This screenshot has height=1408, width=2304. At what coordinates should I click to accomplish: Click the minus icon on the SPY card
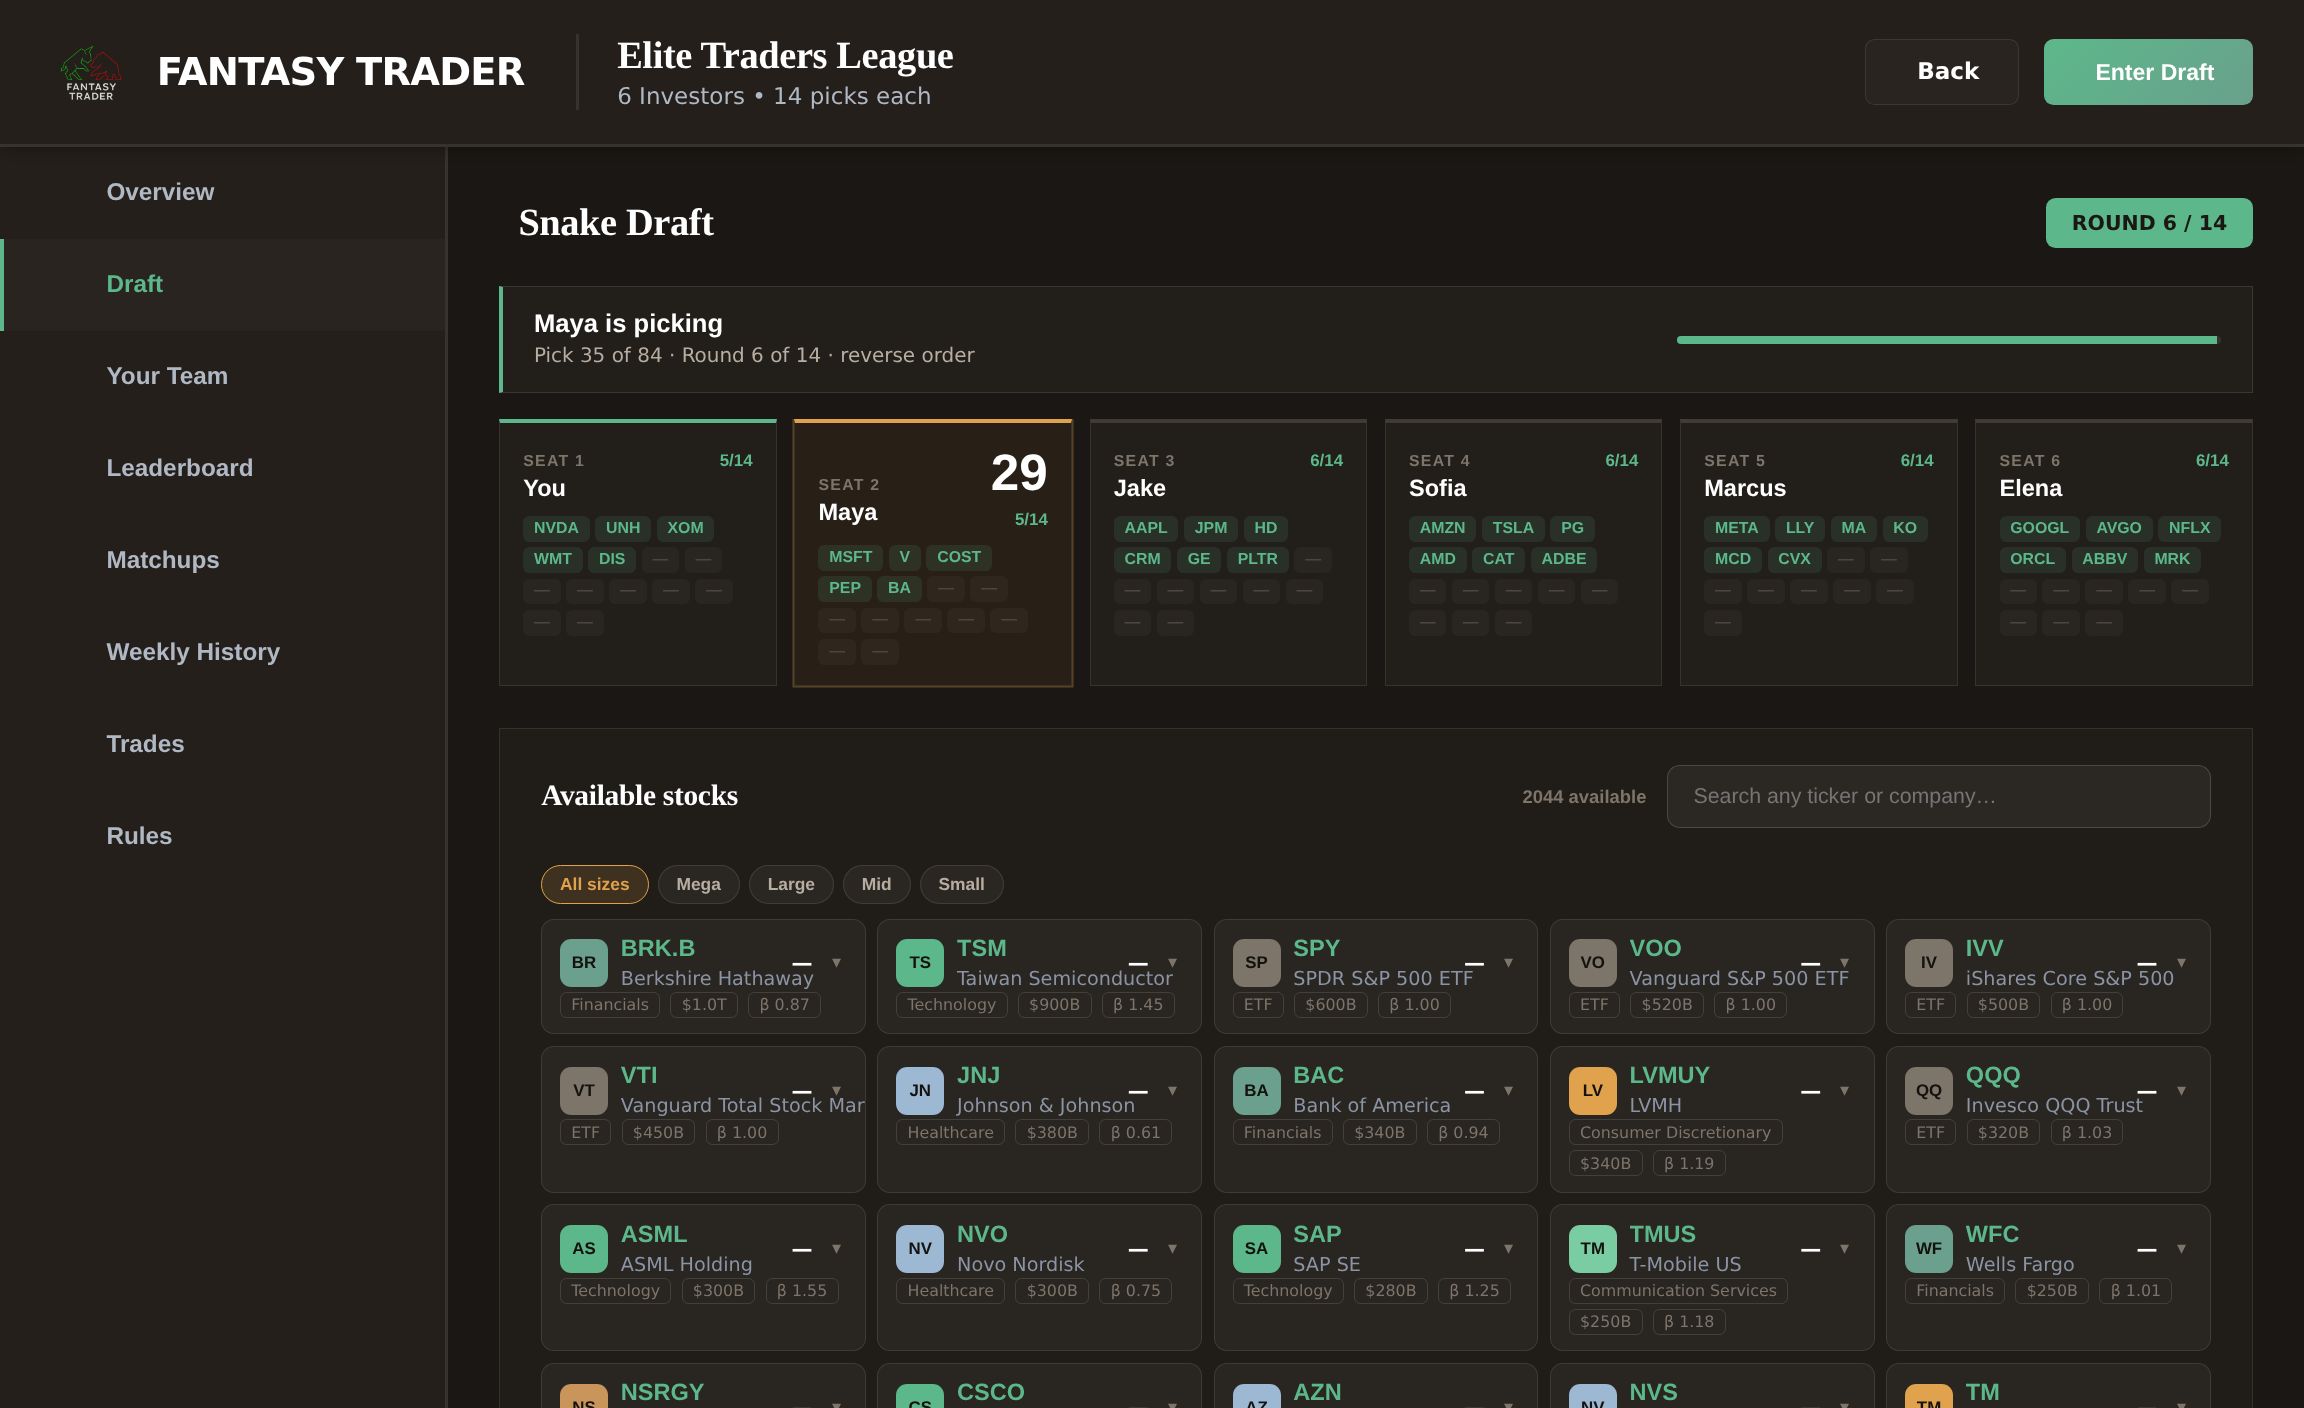point(1474,964)
